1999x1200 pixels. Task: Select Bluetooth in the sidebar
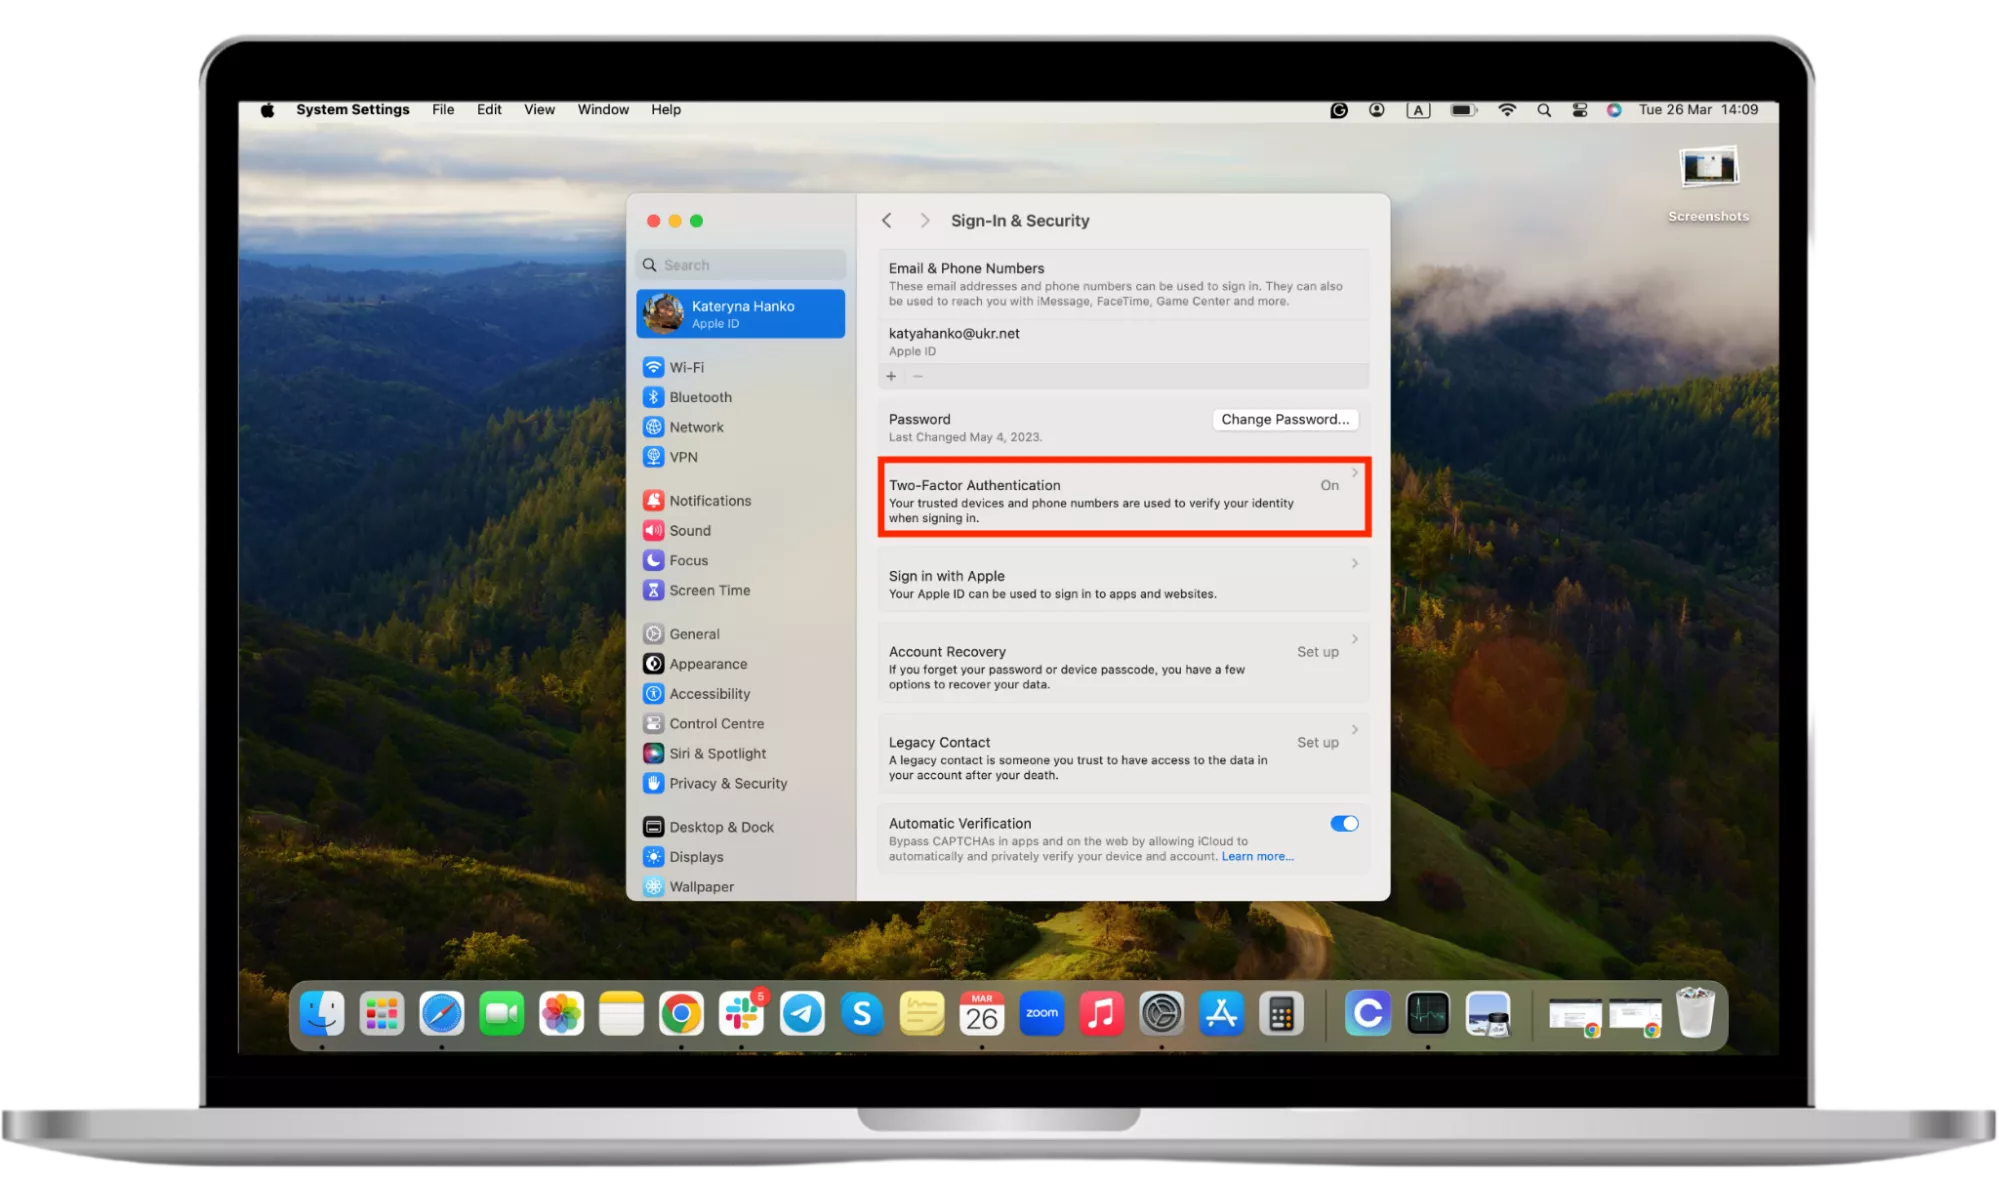(x=699, y=397)
